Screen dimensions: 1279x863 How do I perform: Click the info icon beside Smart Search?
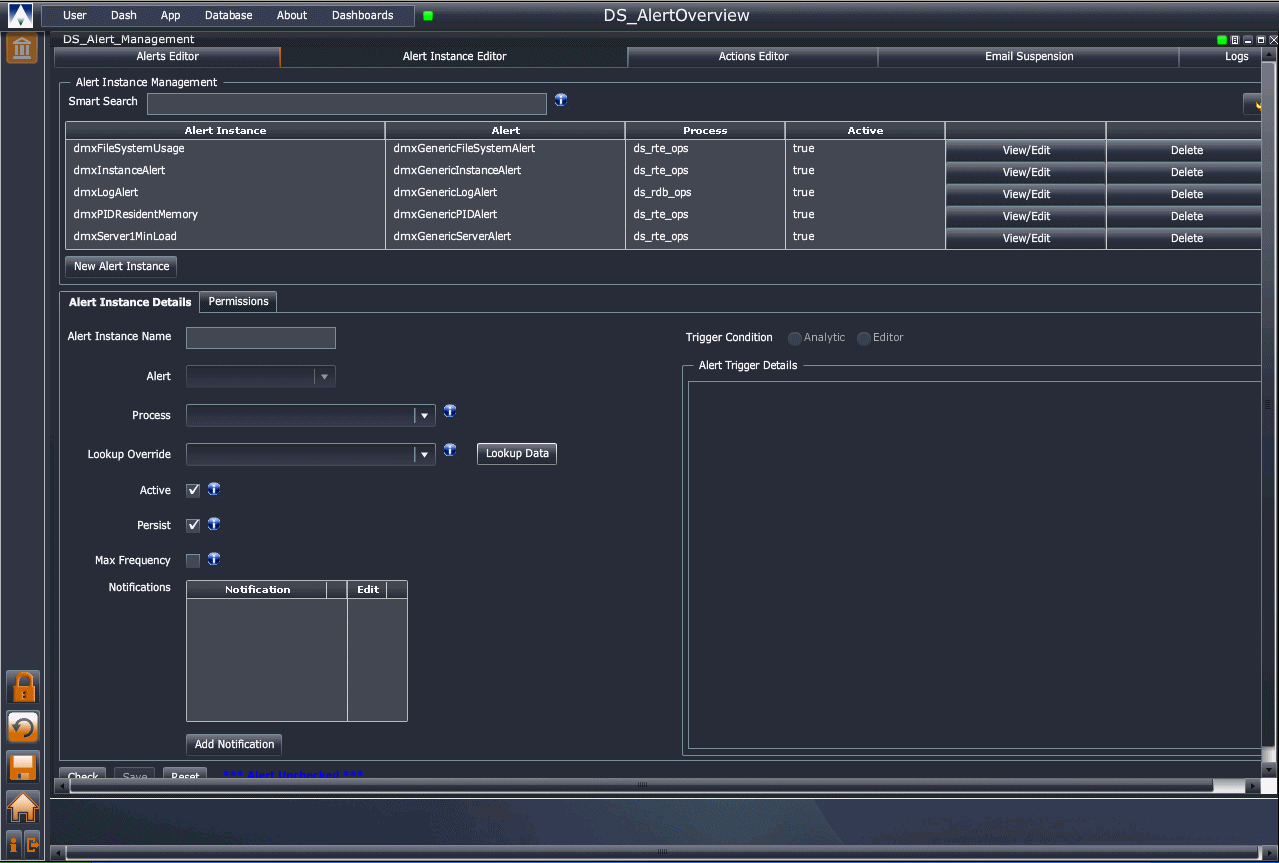(561, 100)
